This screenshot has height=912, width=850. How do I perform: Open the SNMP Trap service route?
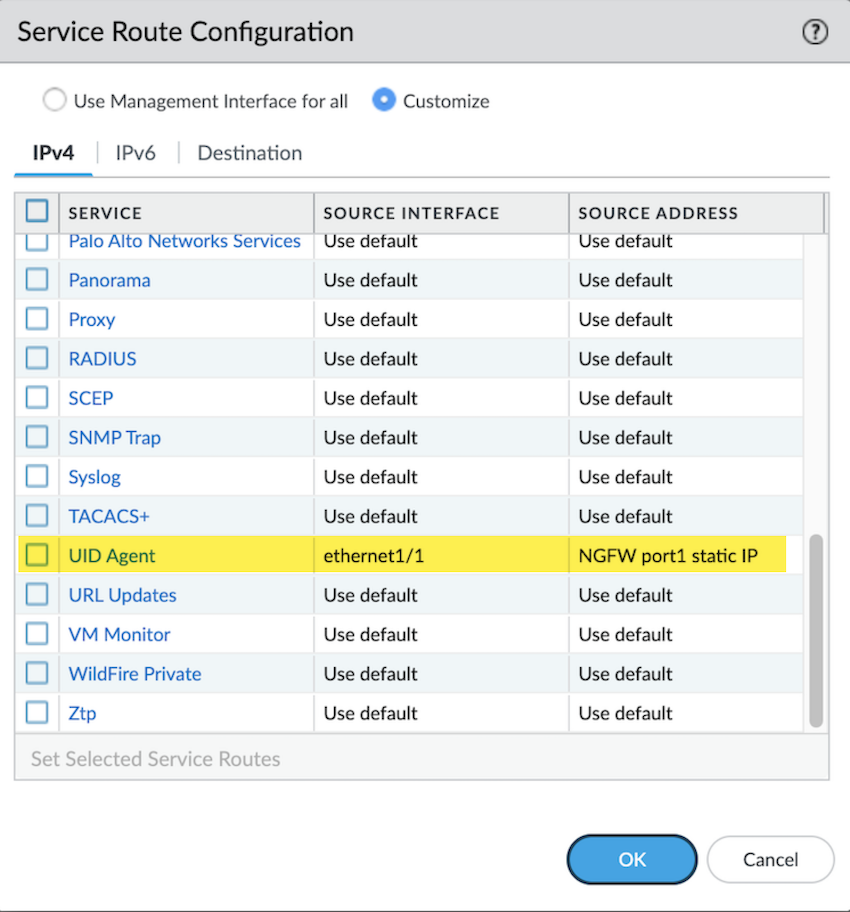tap(114, 438)
